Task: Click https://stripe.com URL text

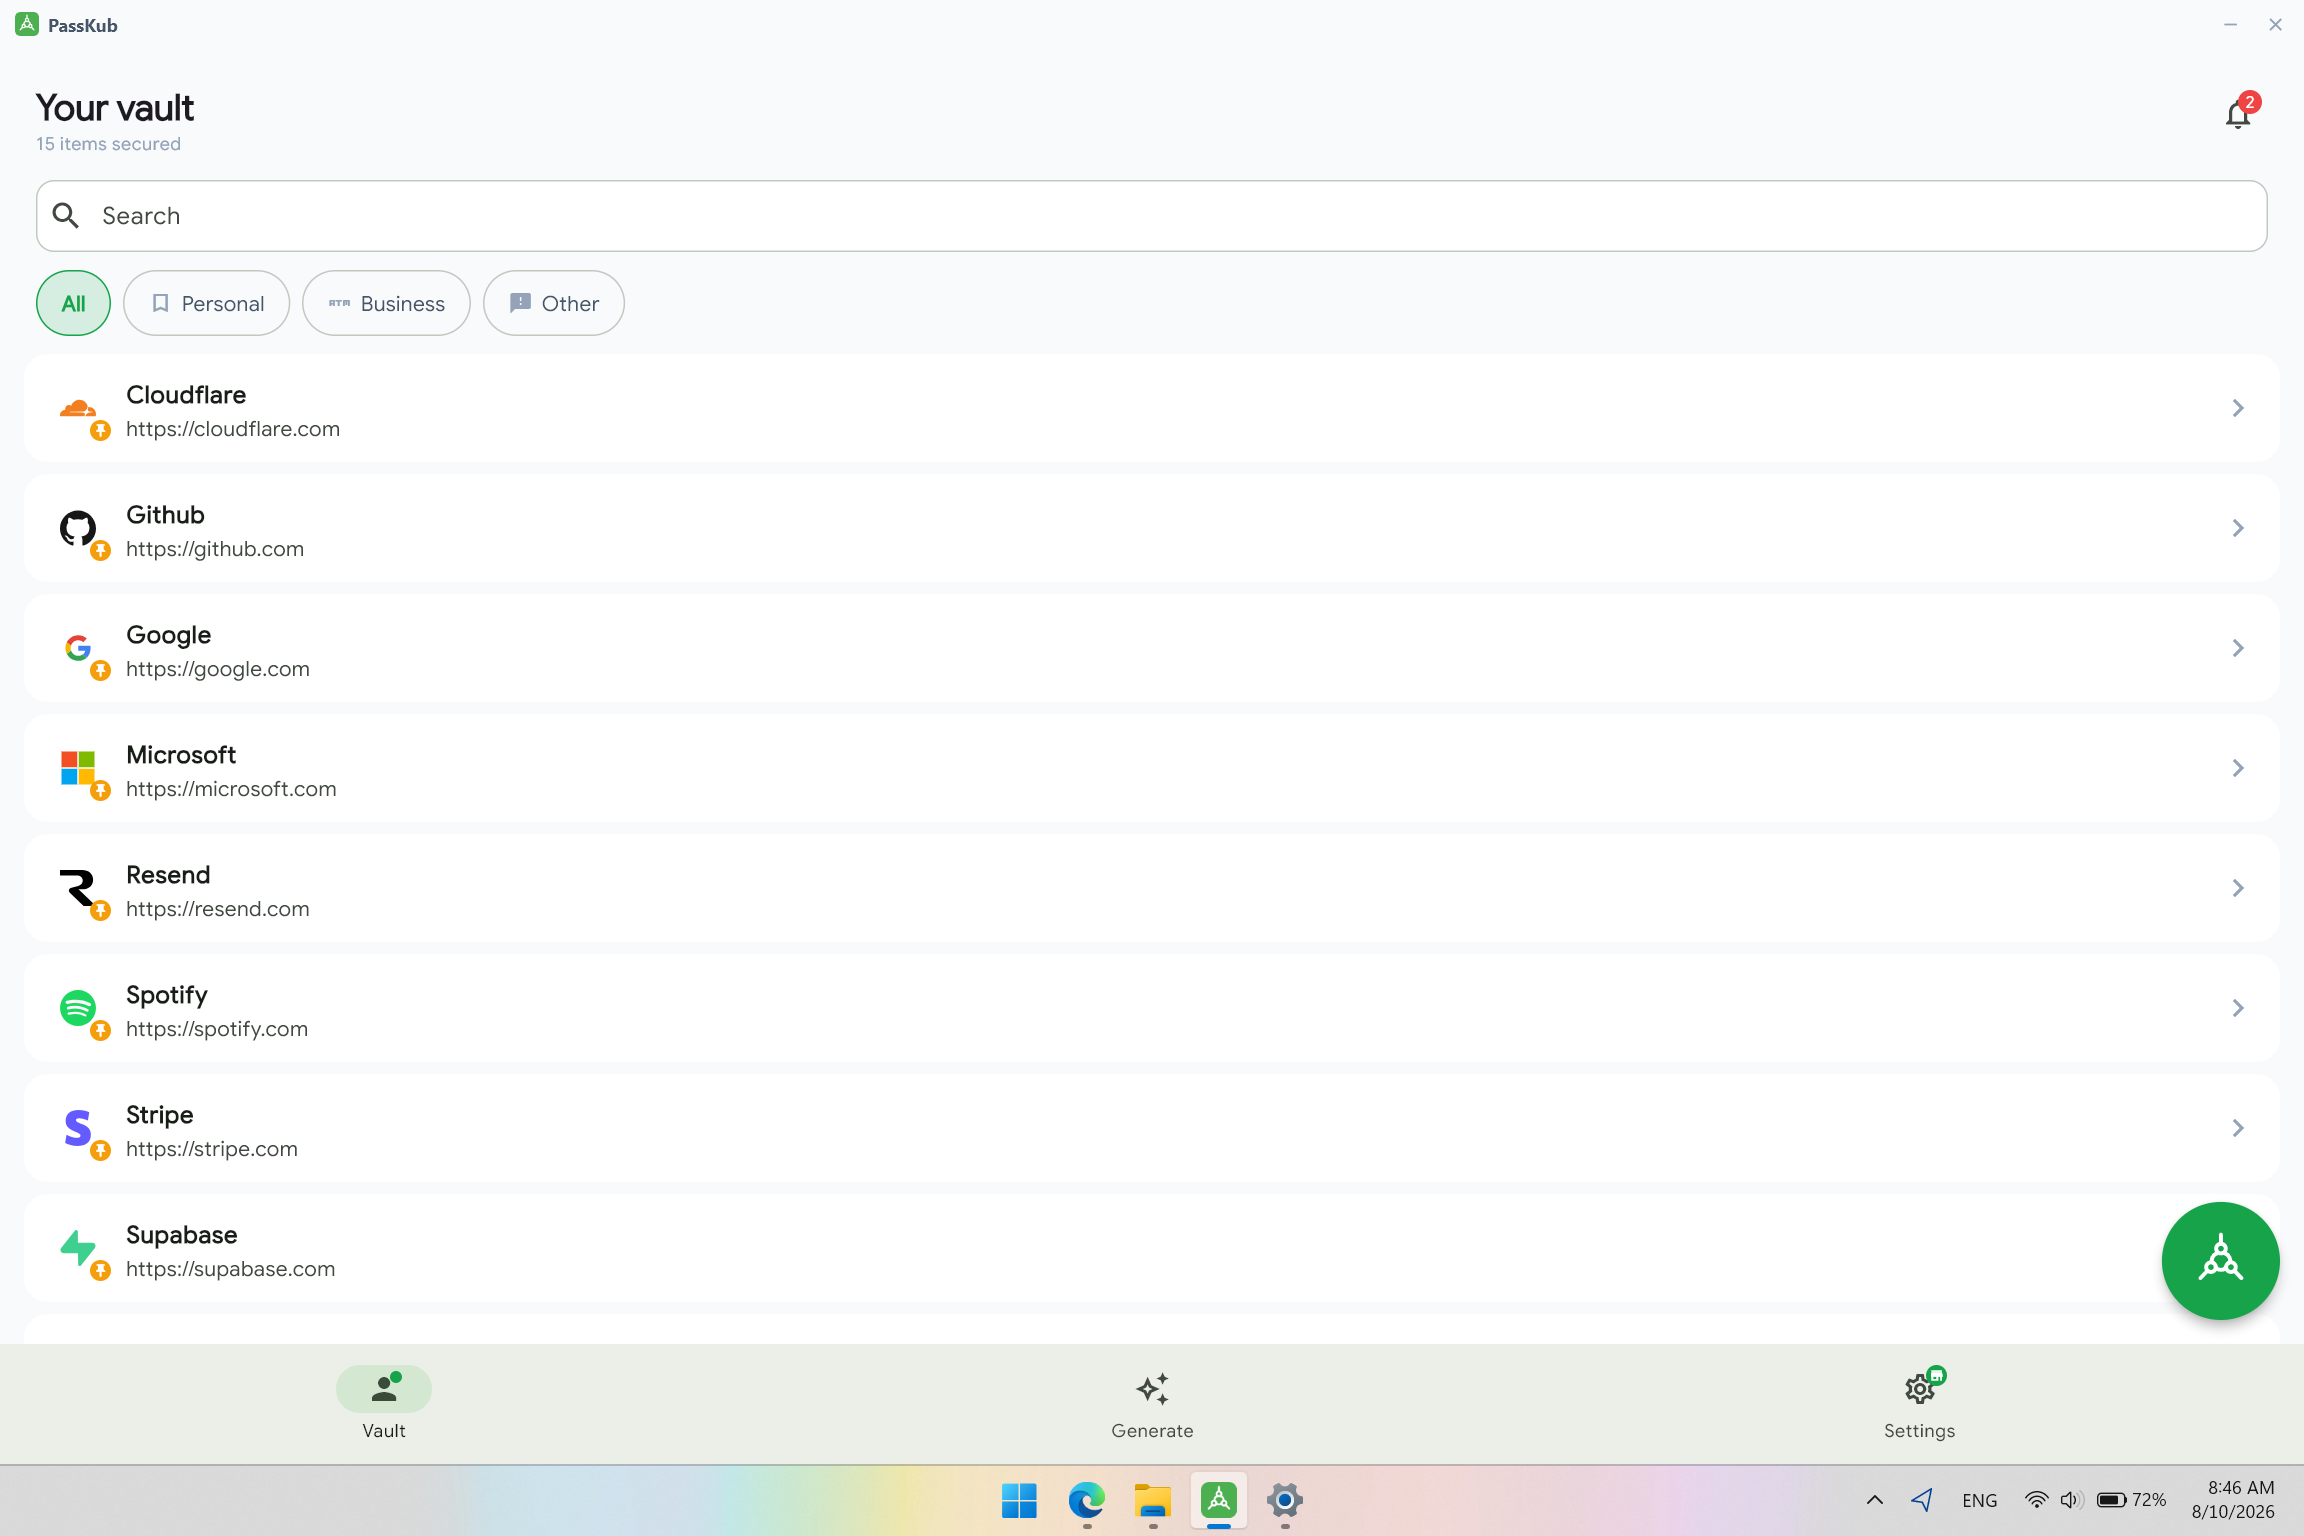Action: [212, 1149]
